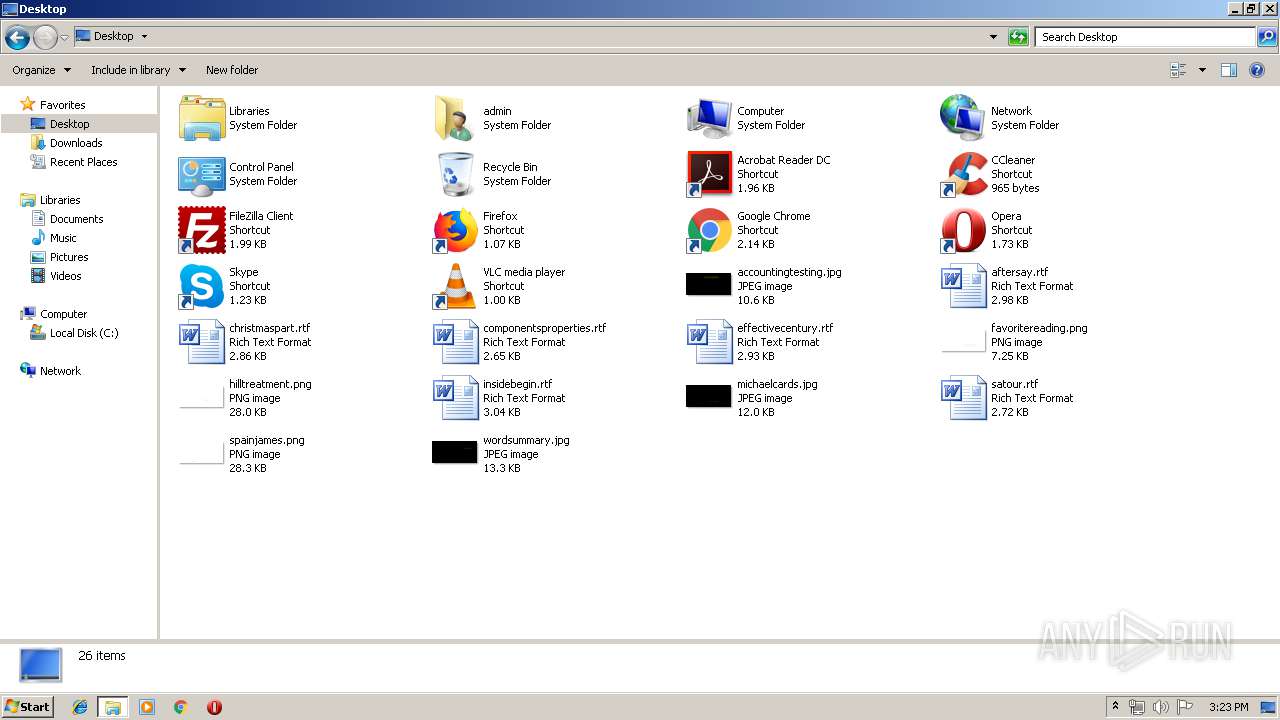Open Music library in navigation pane
1280x720 pixels.
click(54, 238)
